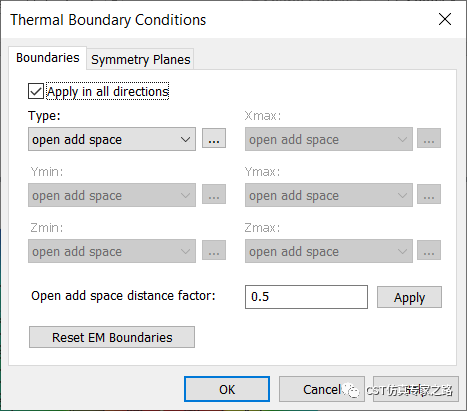The height and width of the screenshot is (411, 467).
Task: Switch to the Symmetry Planes tab
Action: [x=140, y=60]
